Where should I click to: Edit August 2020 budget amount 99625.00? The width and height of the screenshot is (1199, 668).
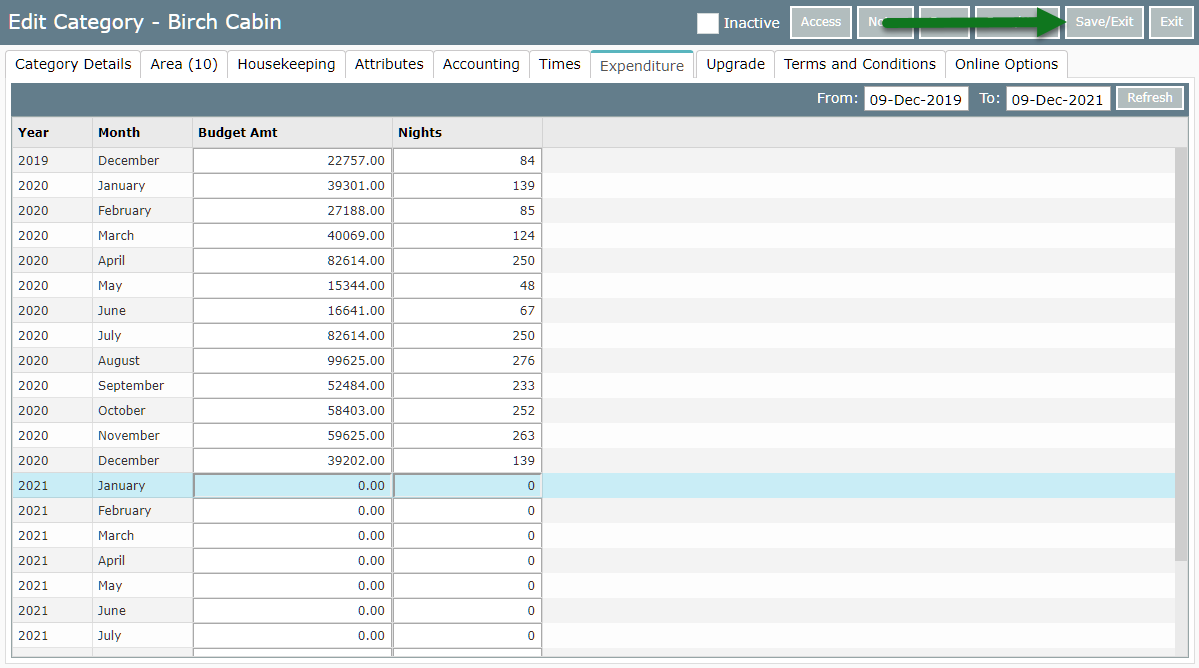(293, 361)
